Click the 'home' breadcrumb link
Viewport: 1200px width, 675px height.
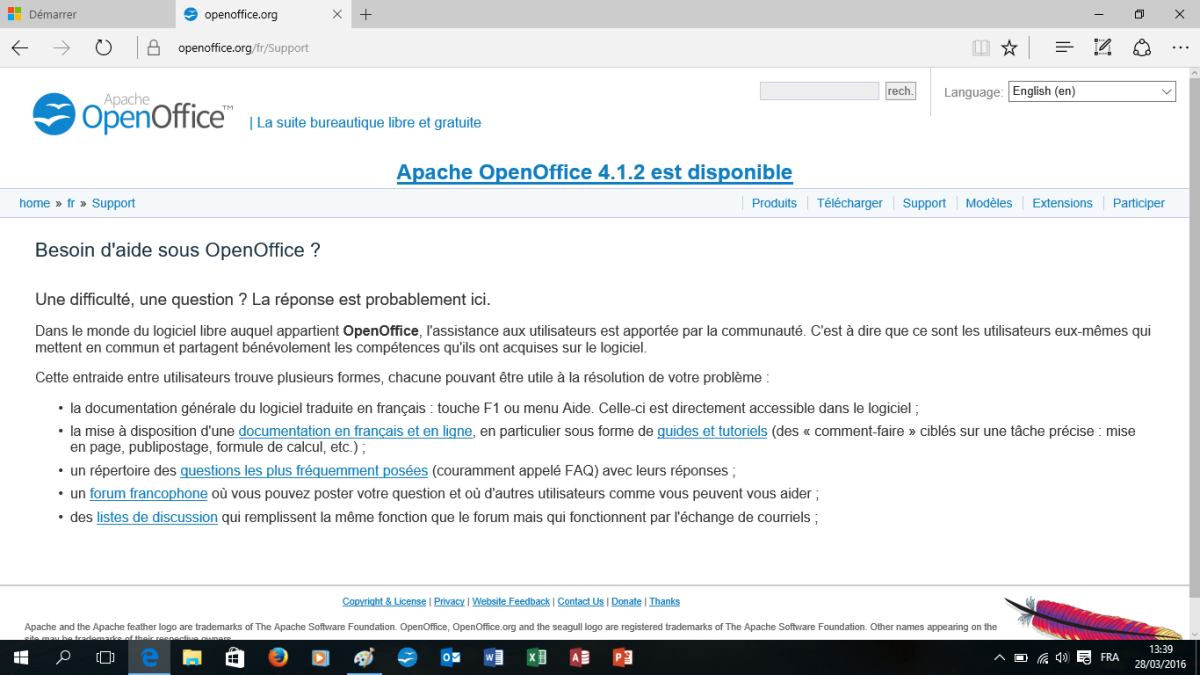[x=34, y=203]
